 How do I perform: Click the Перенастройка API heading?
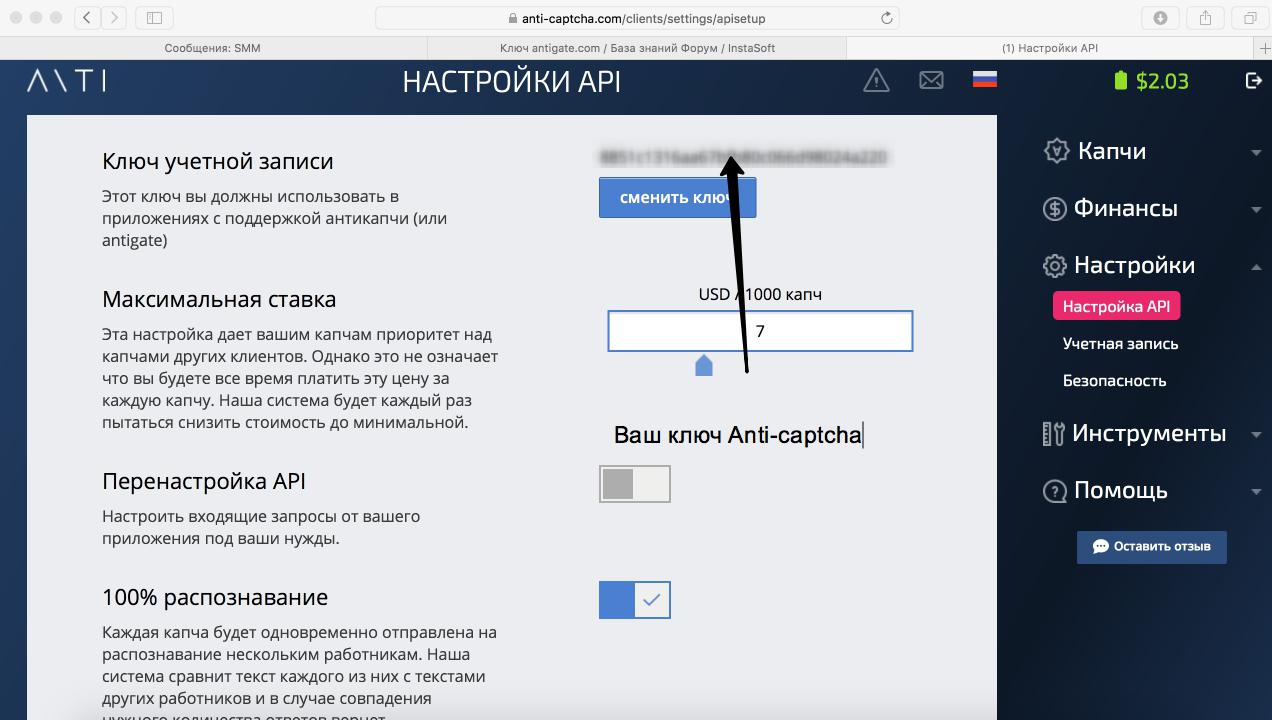[x=204, y=481]
